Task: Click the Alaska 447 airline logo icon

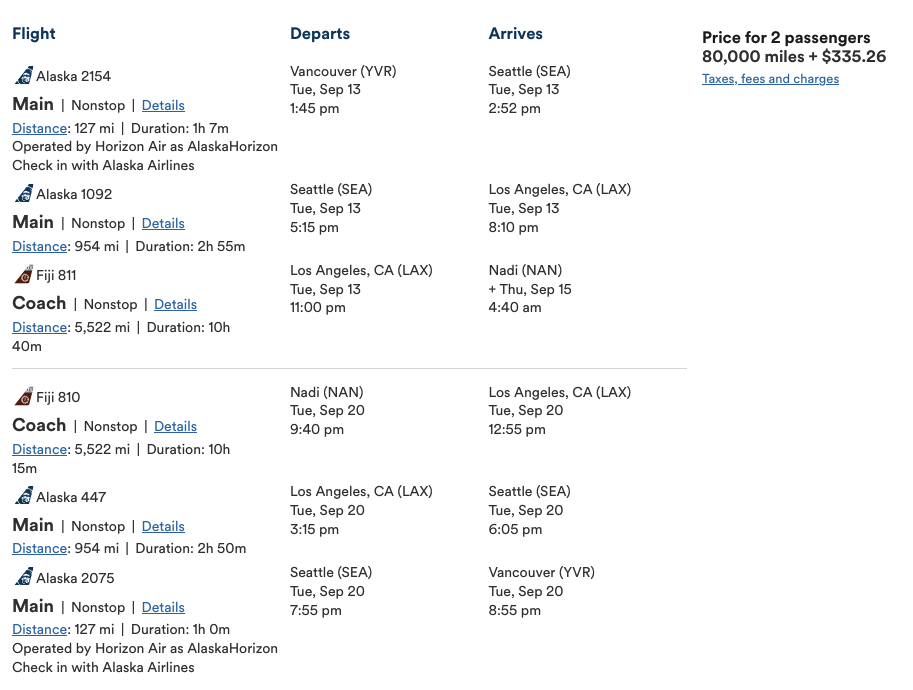Action: [24, 497]
